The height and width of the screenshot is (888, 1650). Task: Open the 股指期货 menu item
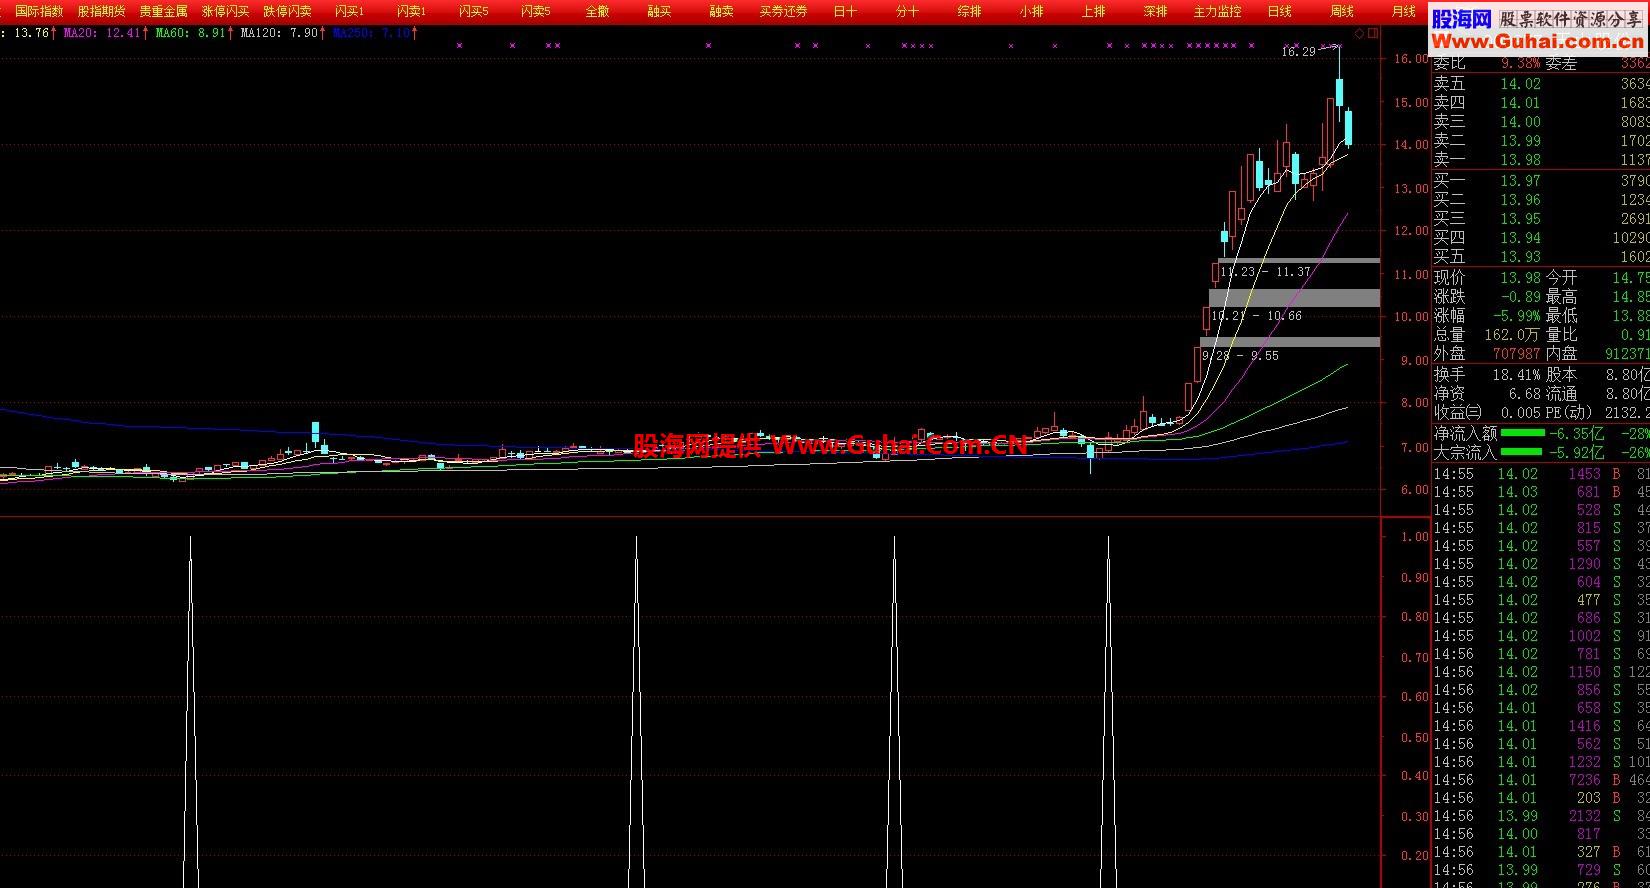102,11
